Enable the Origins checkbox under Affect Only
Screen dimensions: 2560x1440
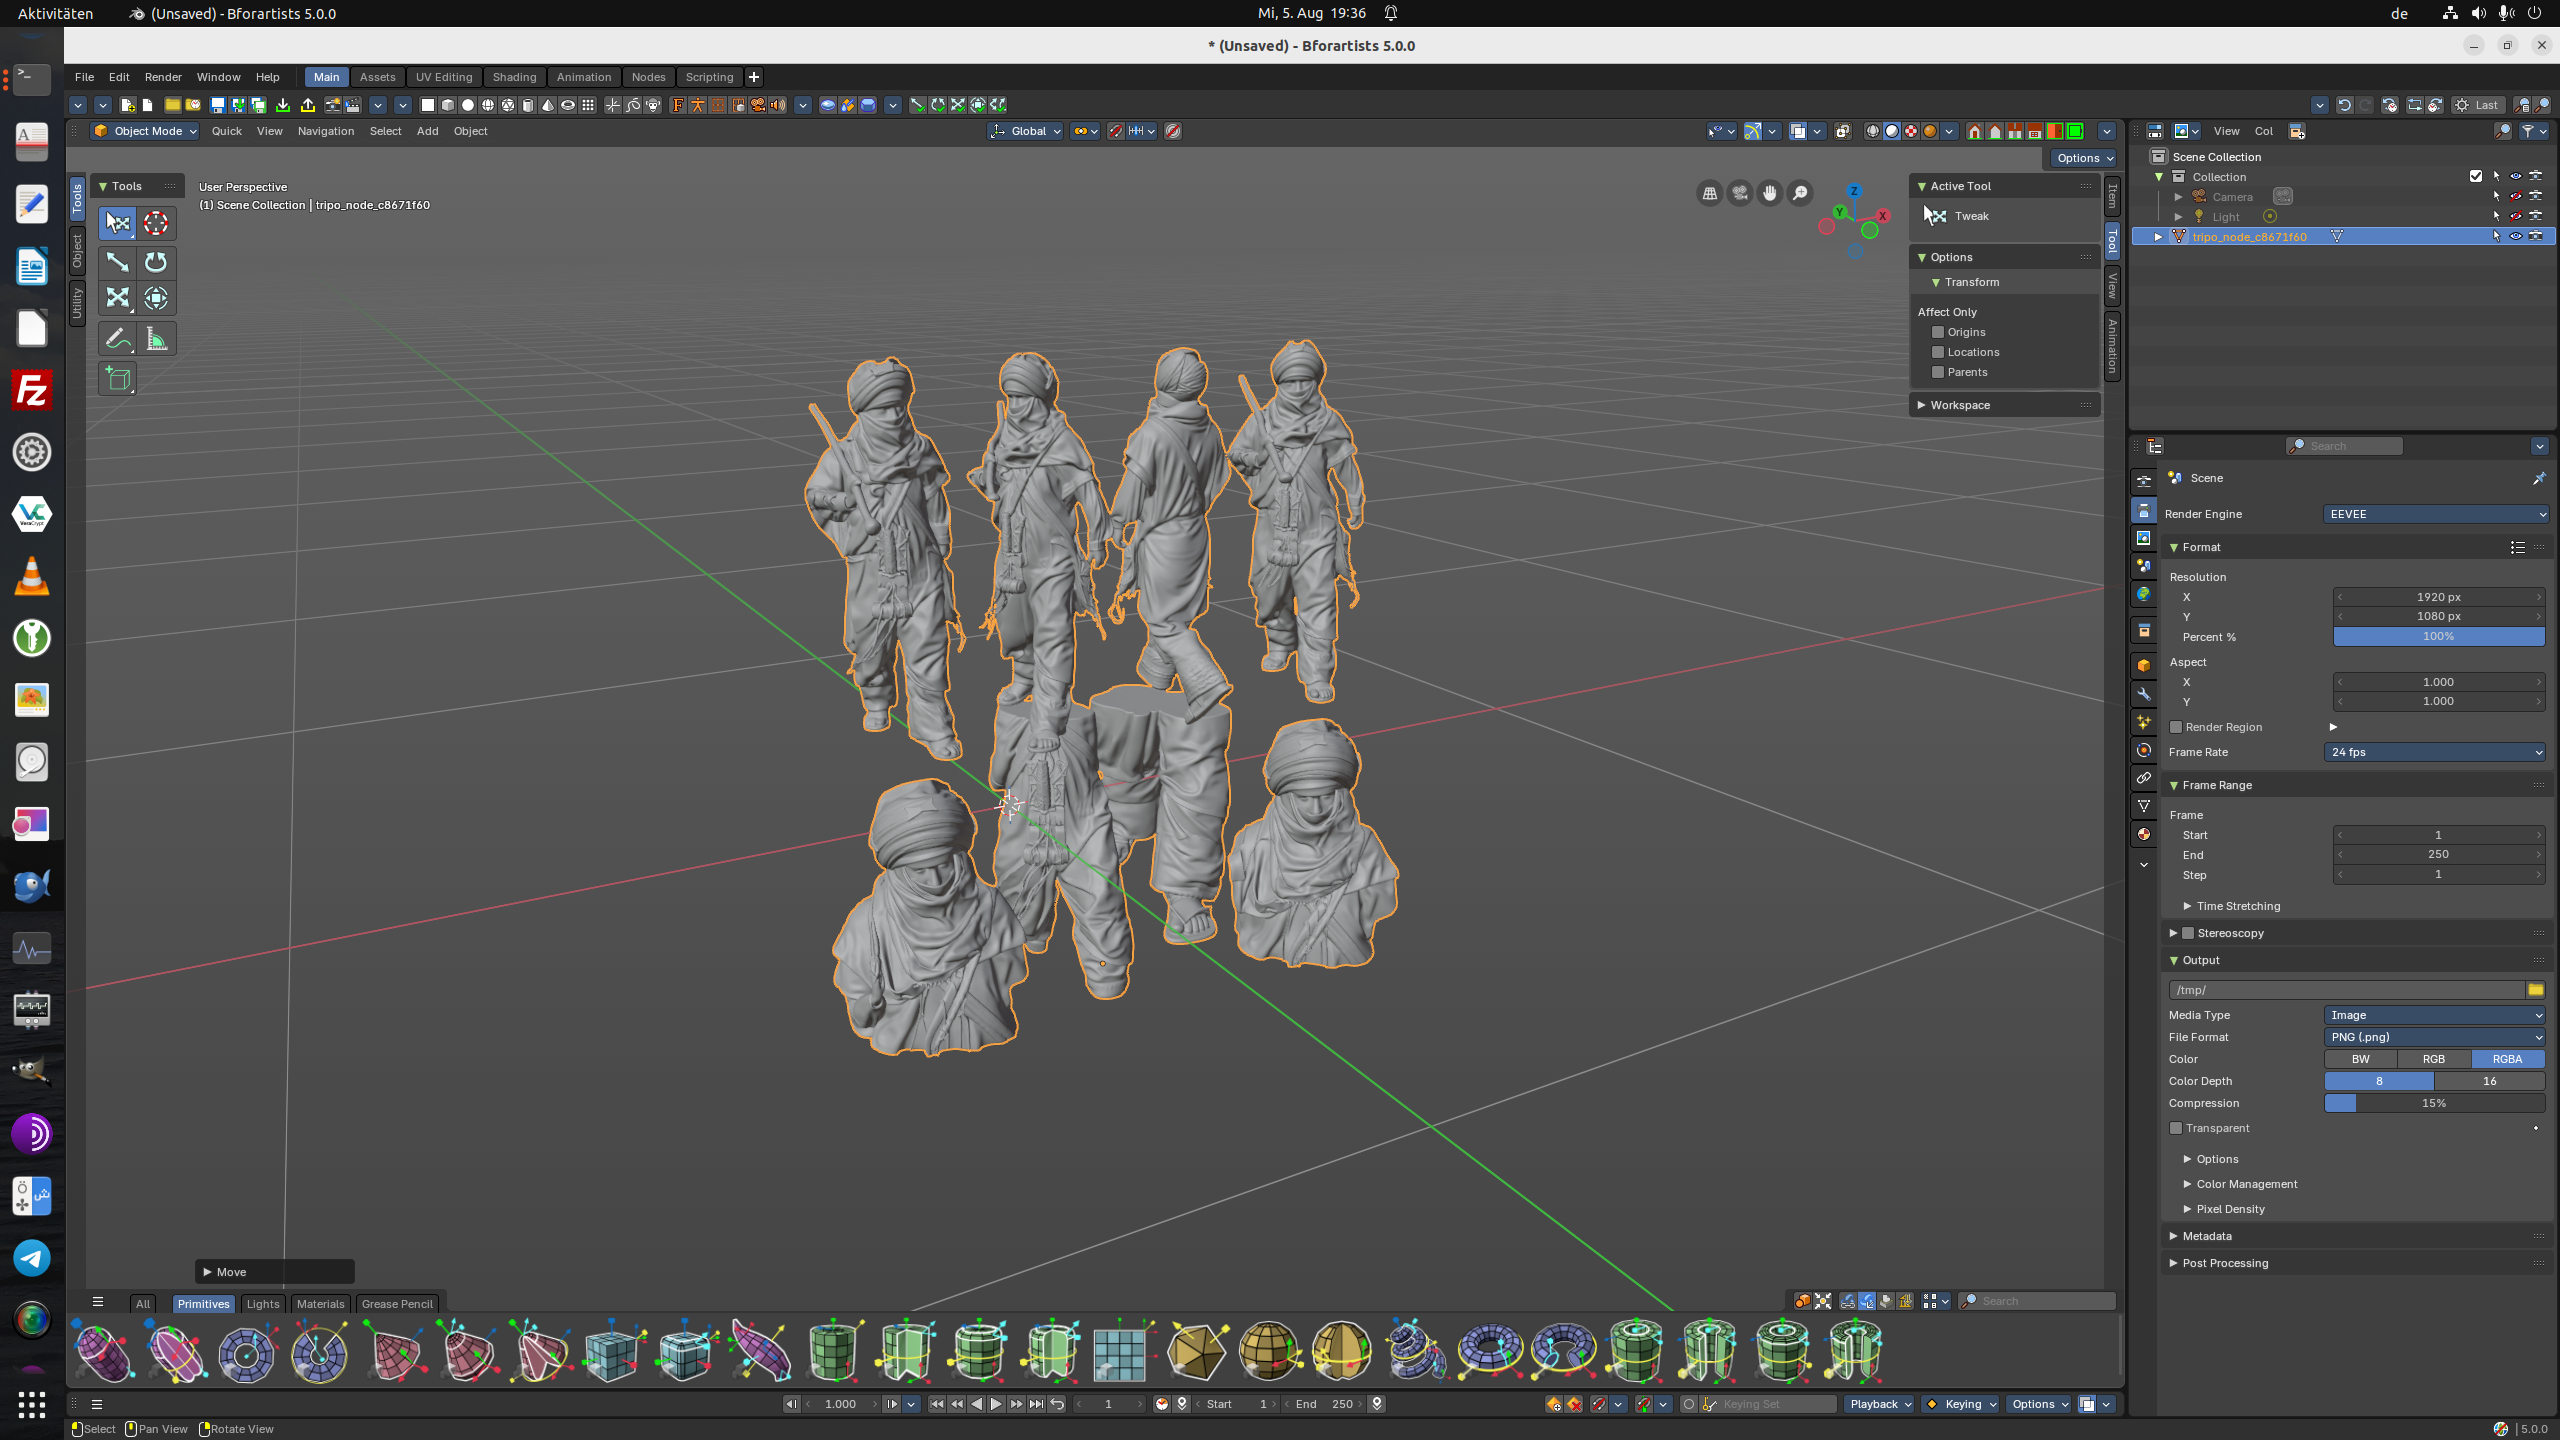1938,332
